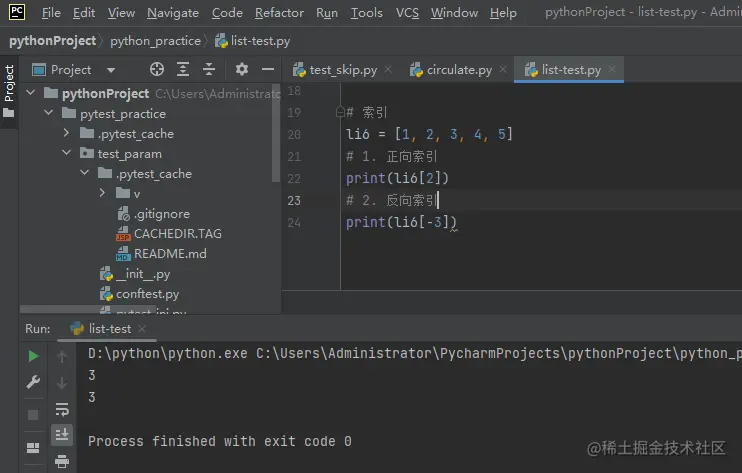Collapse the nested .pytest_cache folder

84,173
